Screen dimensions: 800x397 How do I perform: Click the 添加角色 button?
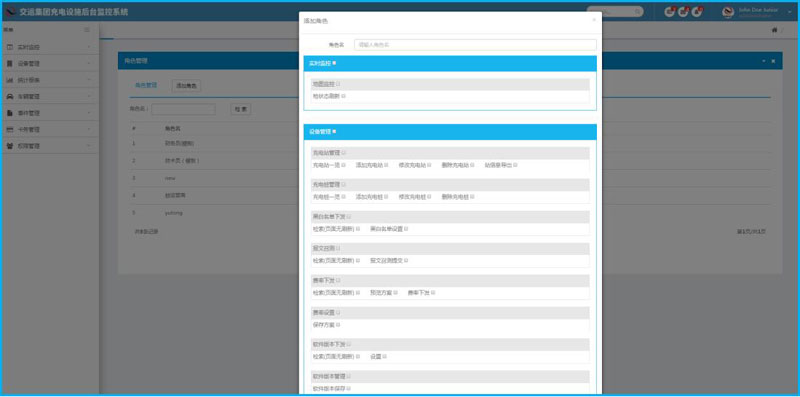[x=186, y=86]
